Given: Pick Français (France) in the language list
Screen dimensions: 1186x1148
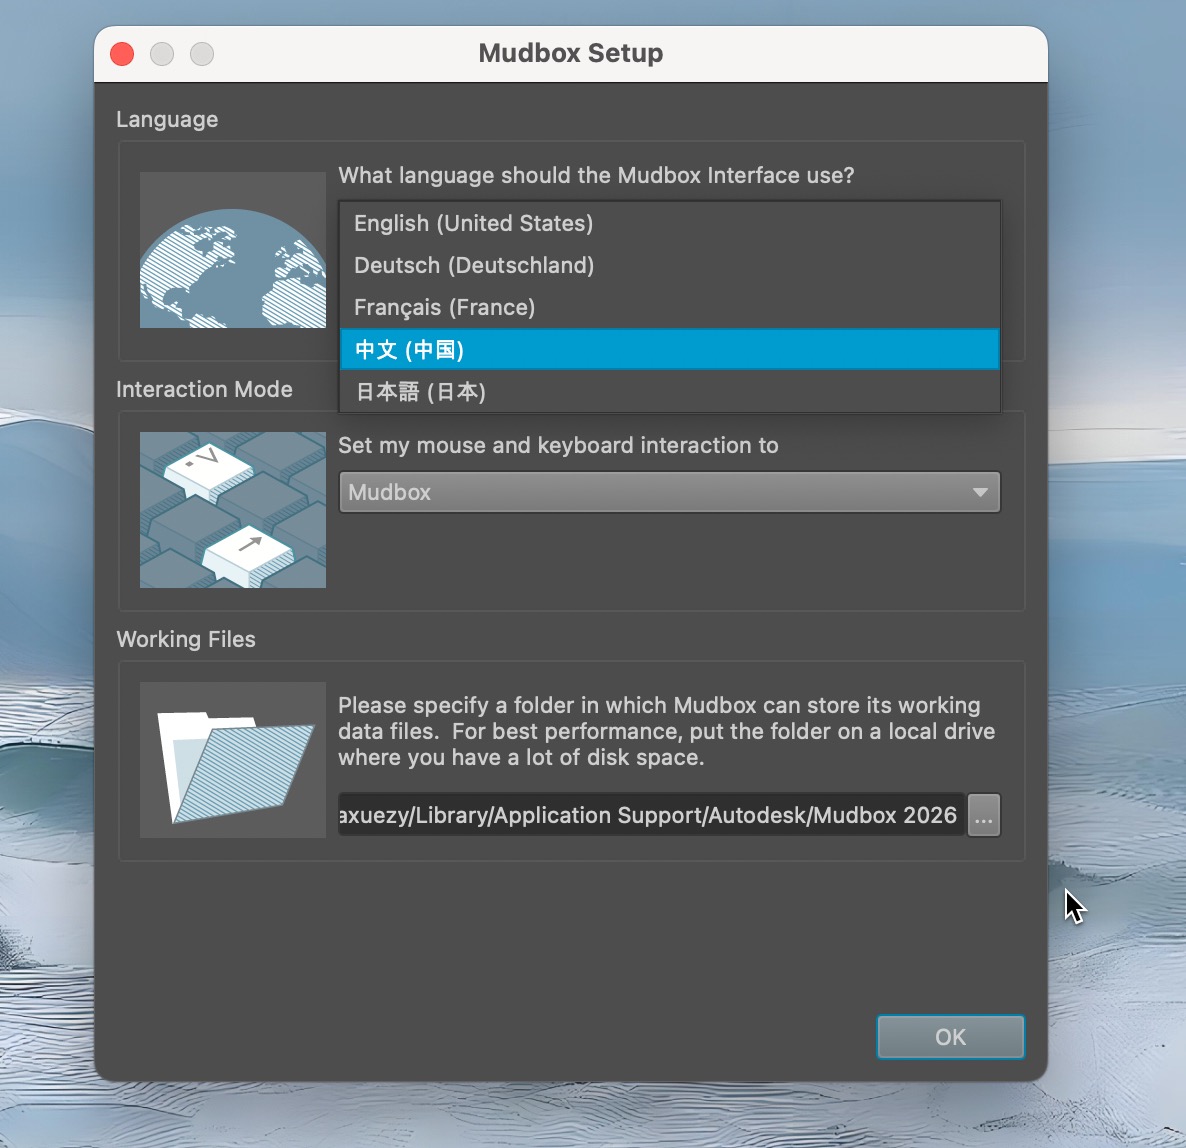Looking at the screenshot, I should click(x=444, y=307).
